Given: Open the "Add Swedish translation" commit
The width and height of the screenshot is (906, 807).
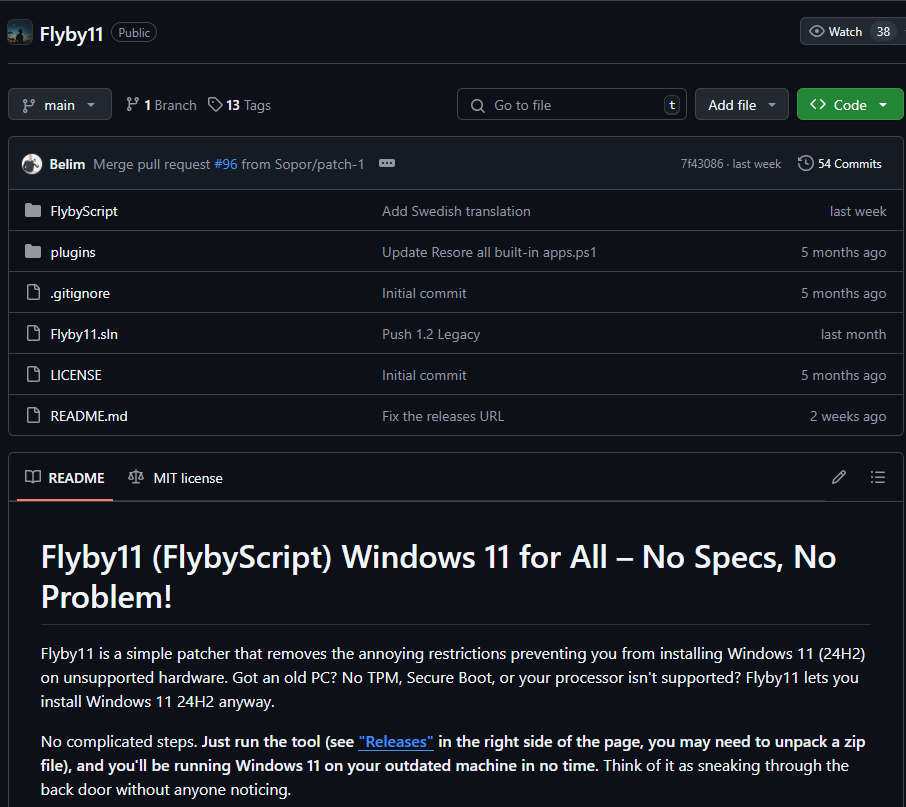Looking at the screenshot, I should 456,211.
